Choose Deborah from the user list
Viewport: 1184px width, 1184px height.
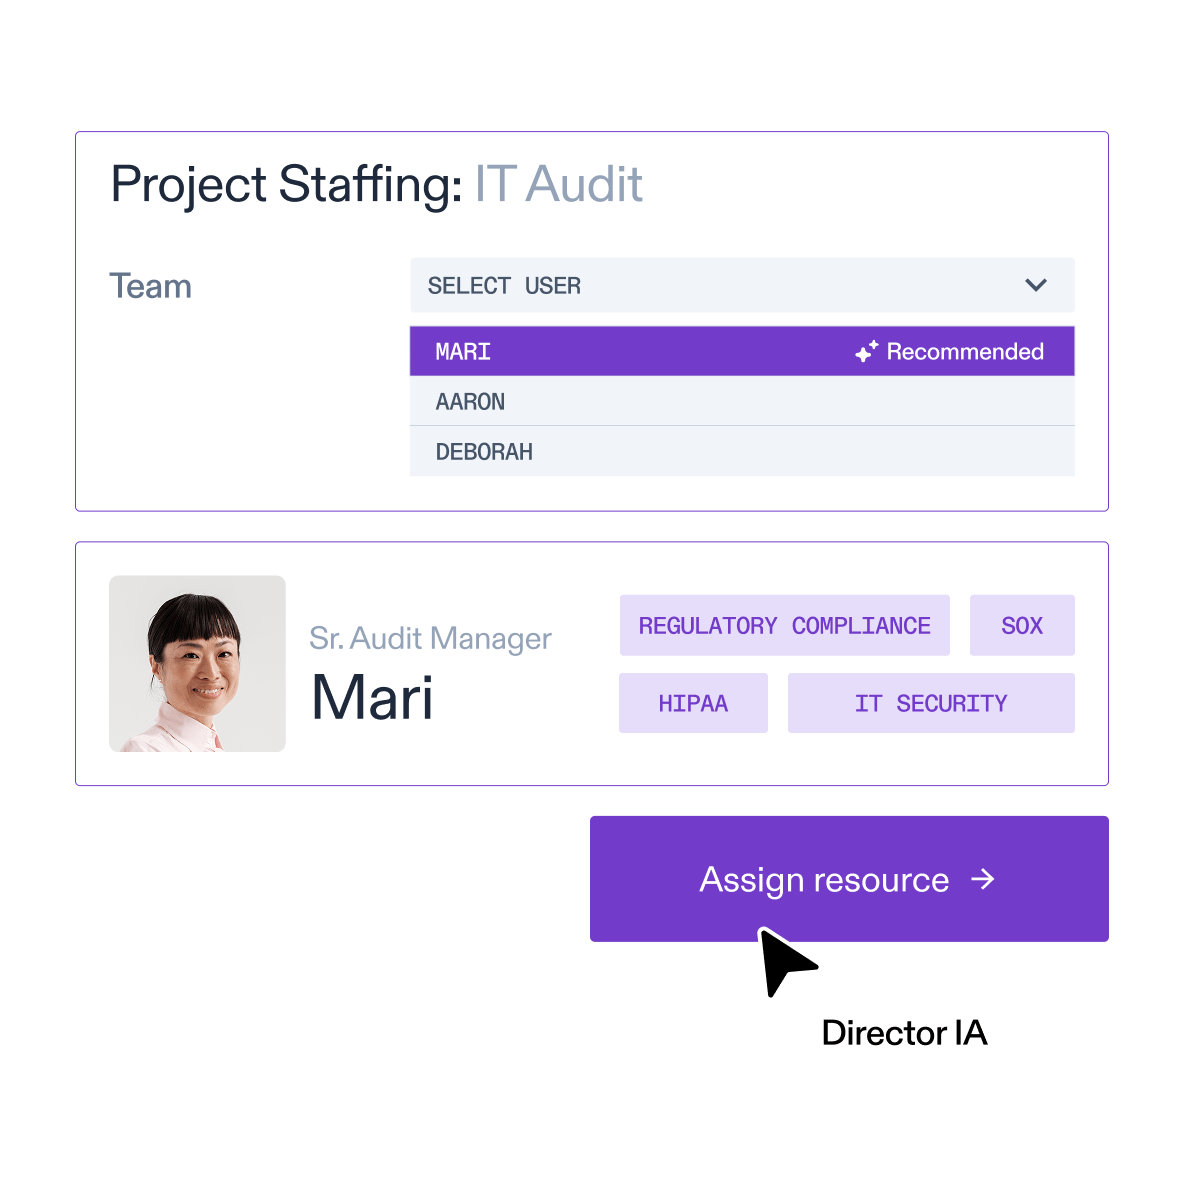pyautogui.click(x=742, y=452)
